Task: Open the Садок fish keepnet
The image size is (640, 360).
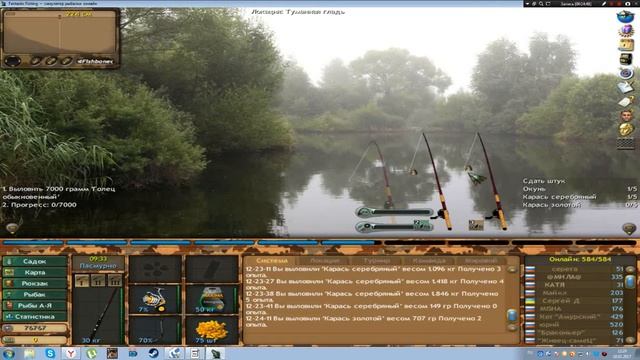Action: coord(35,261)
